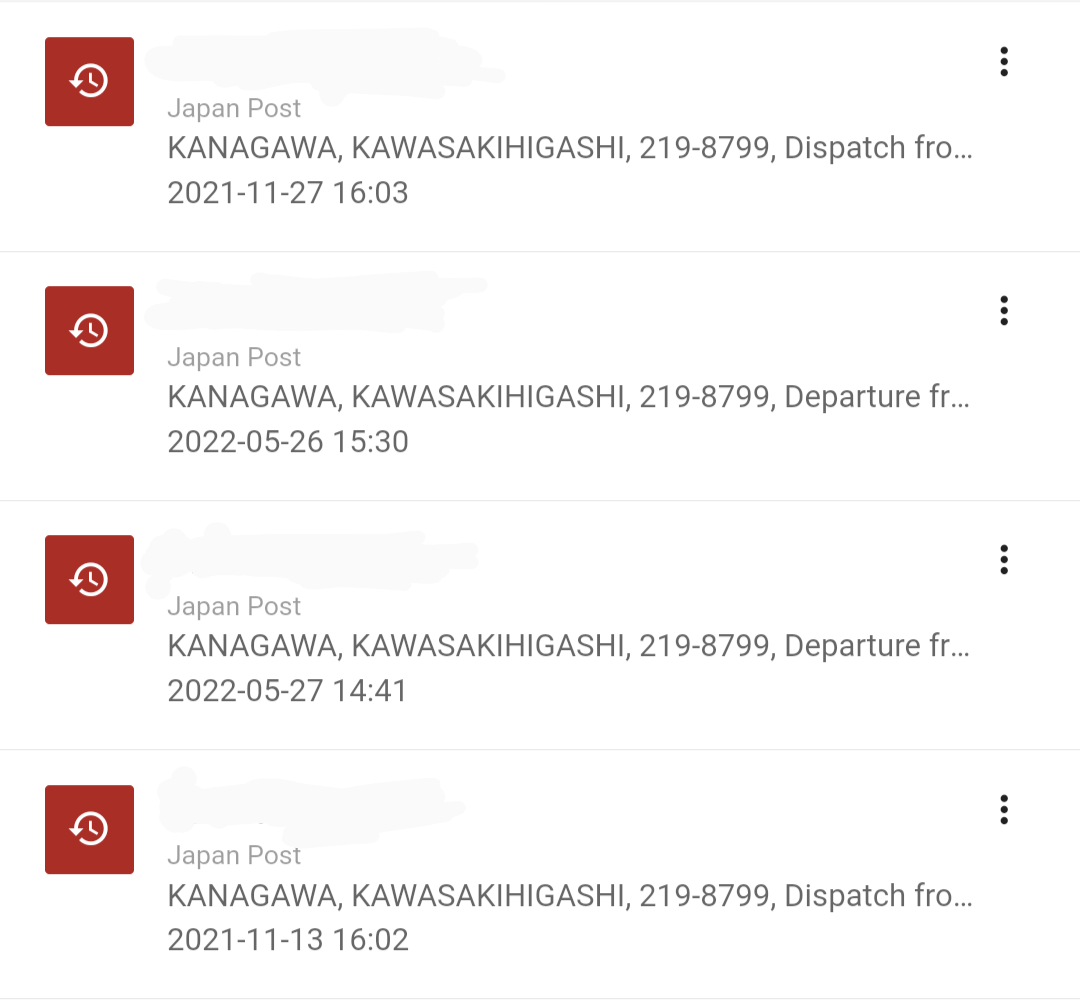Open three-dot menu for 2022-05-26 parcel
Image resolution: width=1080 pixels, height=1000 pixels.
(1004, 311)
